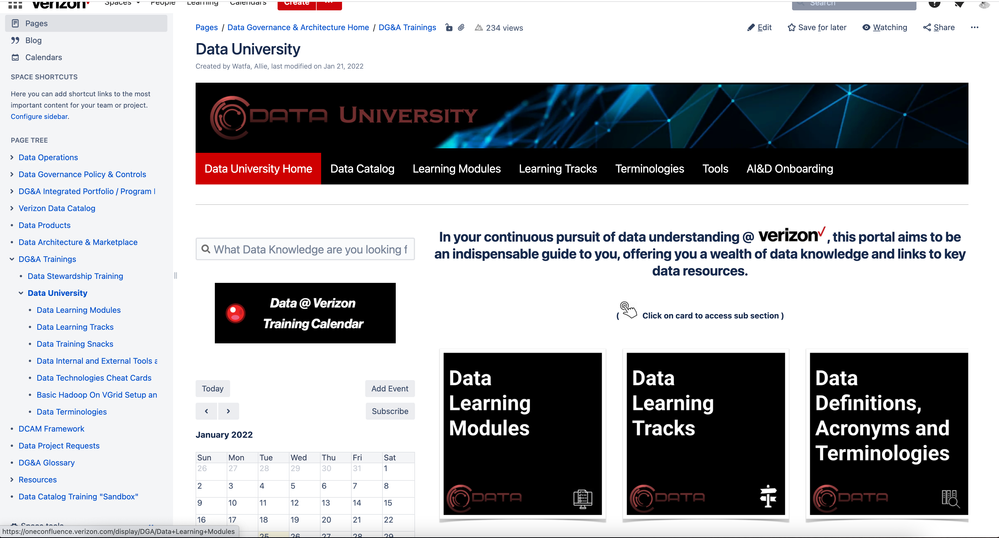Open the Data @ Verizon Training Calendar banner
The image size is (999, 538).
point(305,313)
